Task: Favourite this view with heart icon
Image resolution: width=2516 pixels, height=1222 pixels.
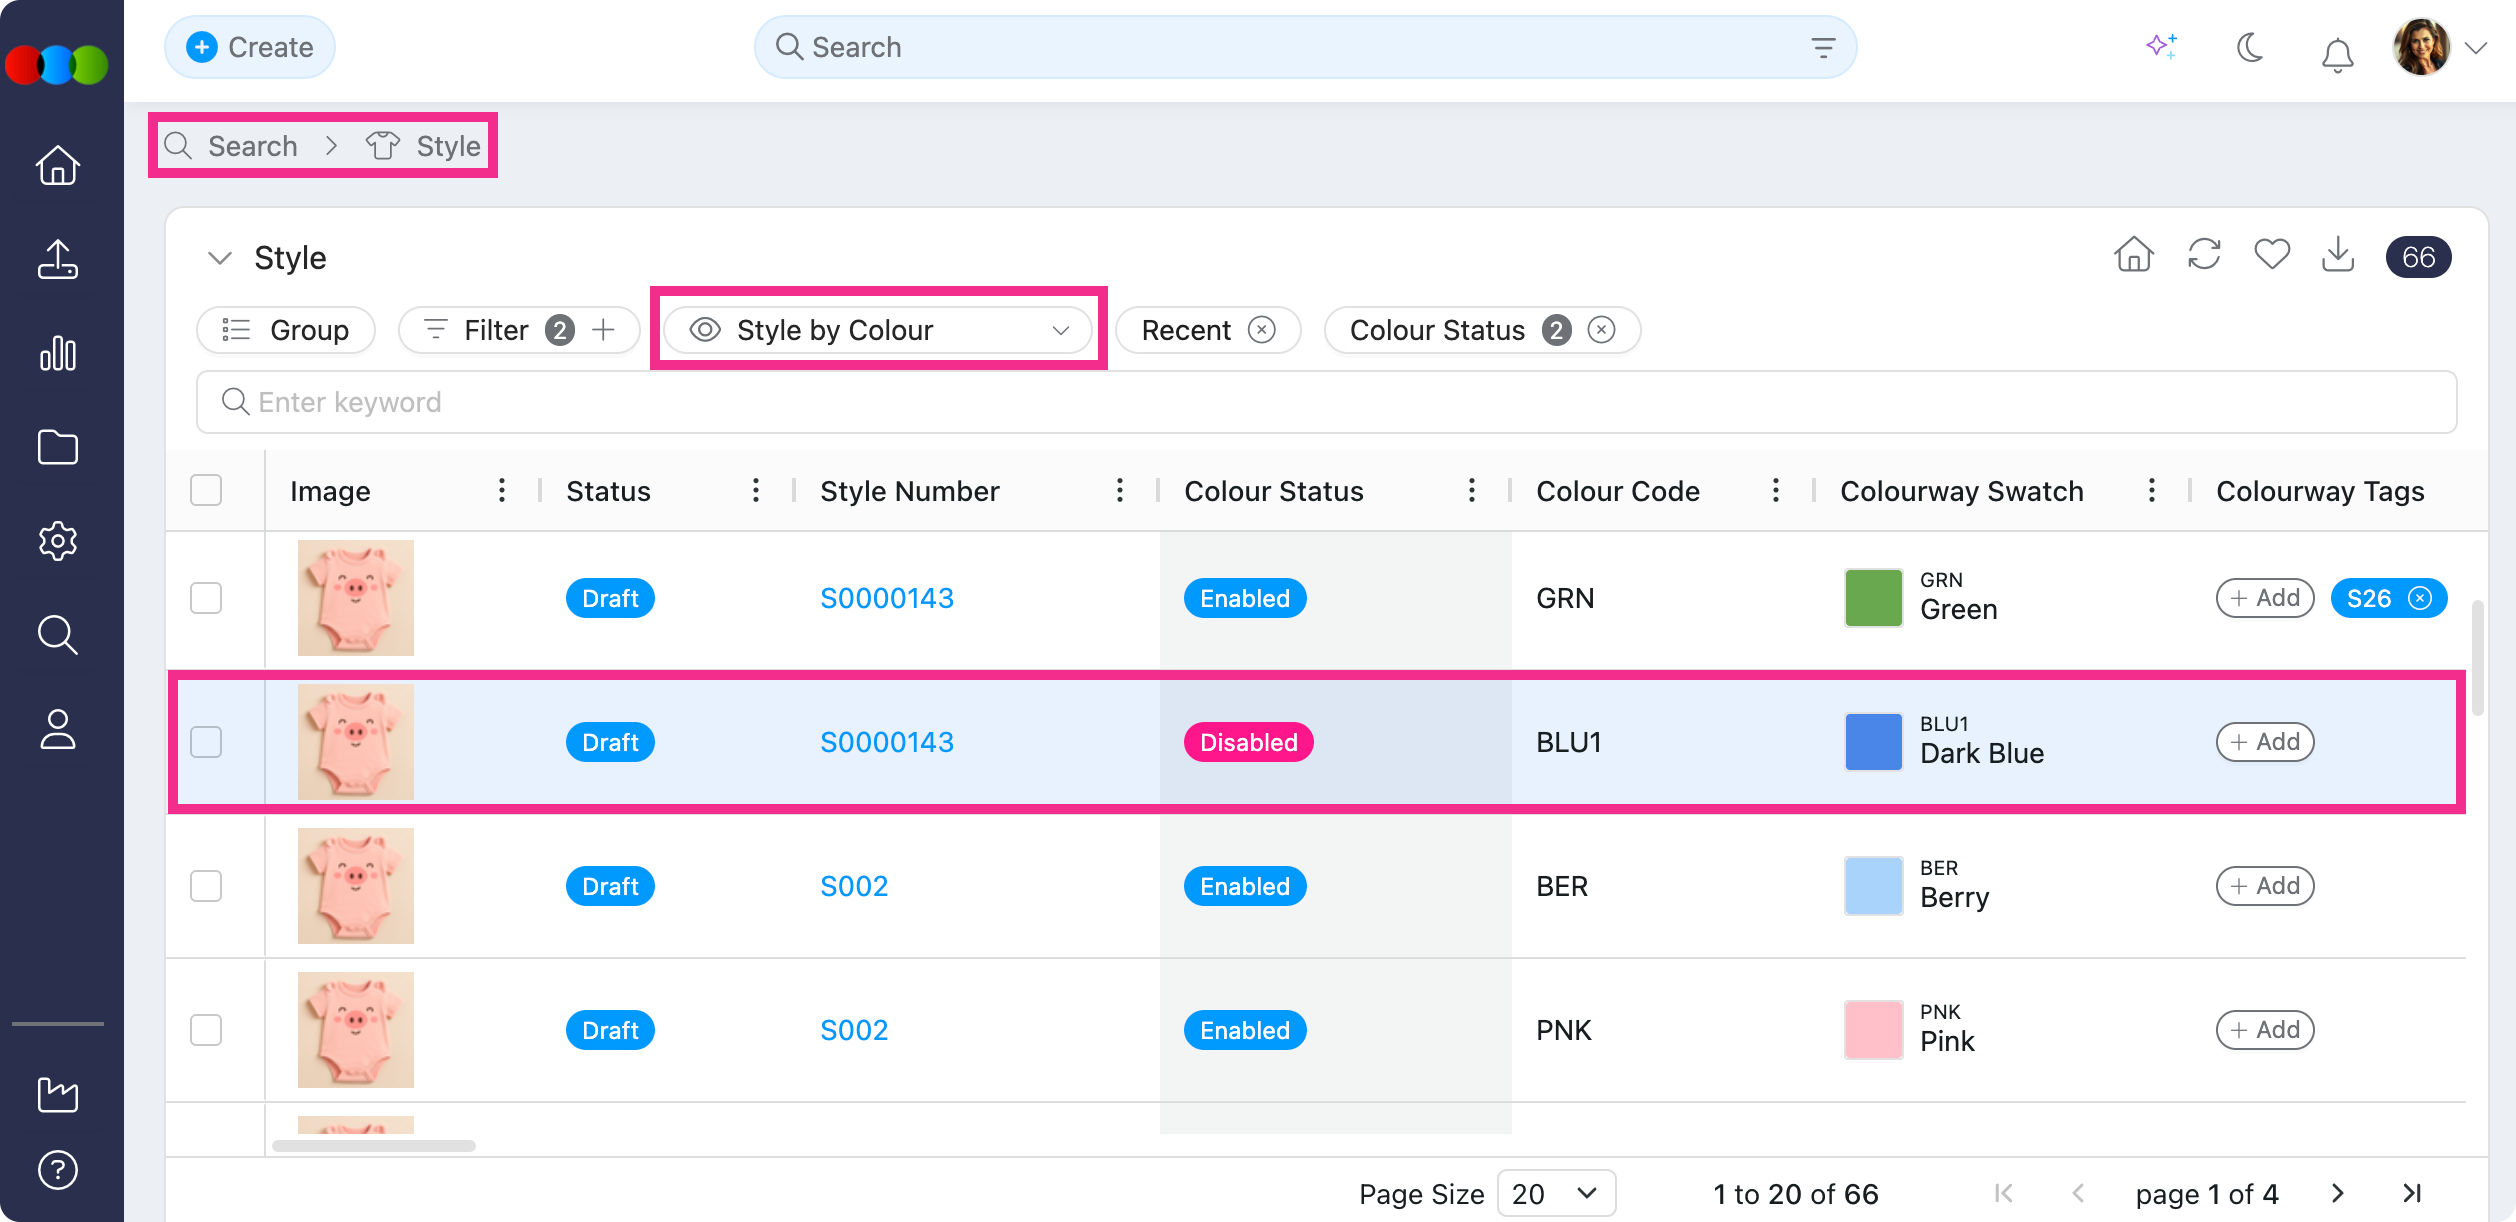Action: pyautogui.click(x=2272, y=255)
